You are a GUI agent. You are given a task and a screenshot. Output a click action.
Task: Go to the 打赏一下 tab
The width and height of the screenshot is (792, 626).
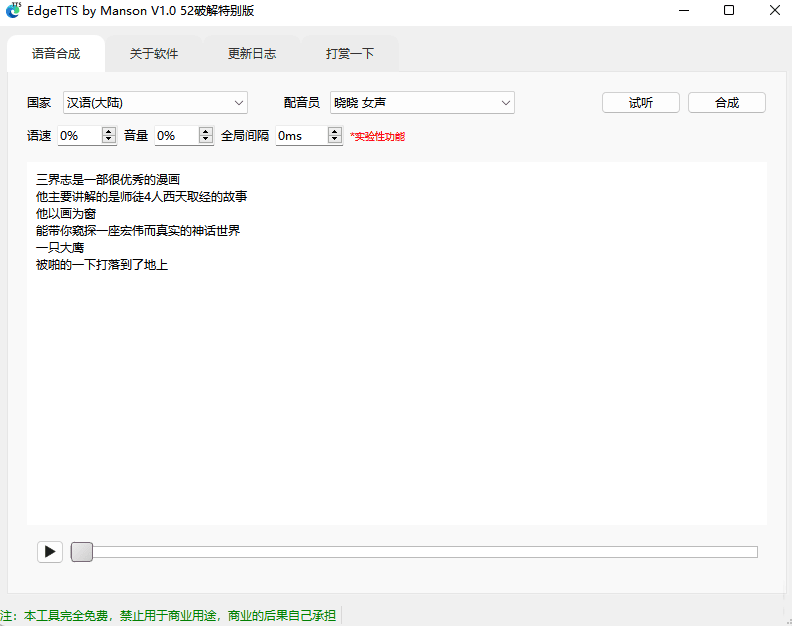point(350,54)
